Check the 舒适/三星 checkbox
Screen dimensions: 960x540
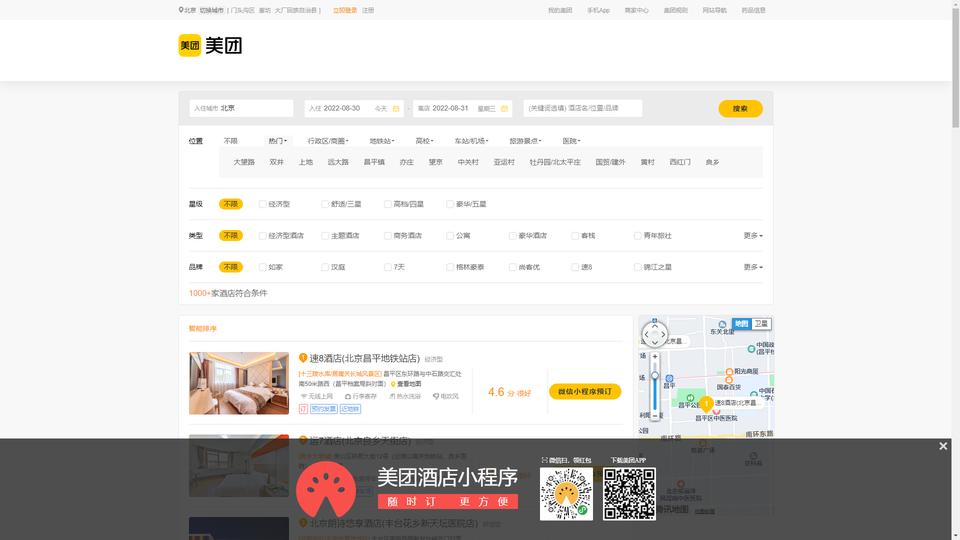coord(325,204)
